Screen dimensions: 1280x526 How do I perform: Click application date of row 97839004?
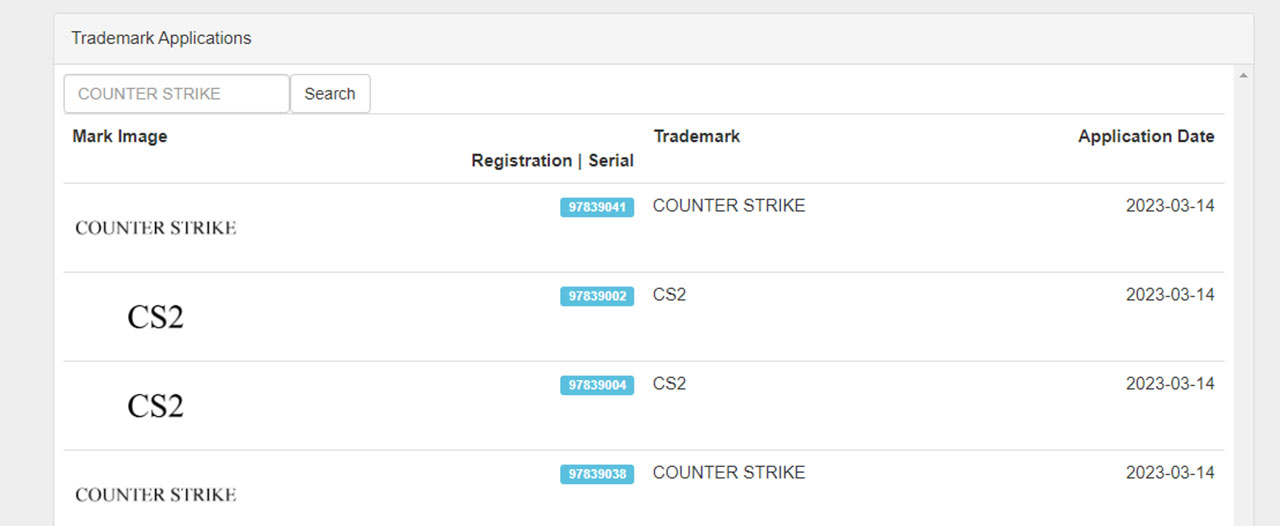pos(1170,384)
